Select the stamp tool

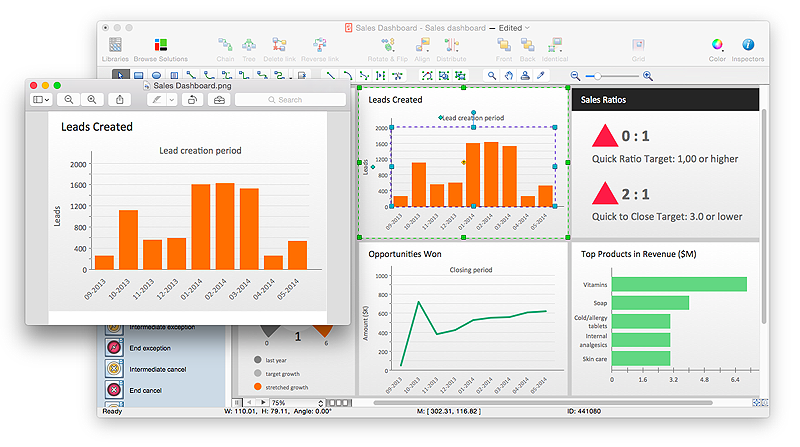point(525,76)
